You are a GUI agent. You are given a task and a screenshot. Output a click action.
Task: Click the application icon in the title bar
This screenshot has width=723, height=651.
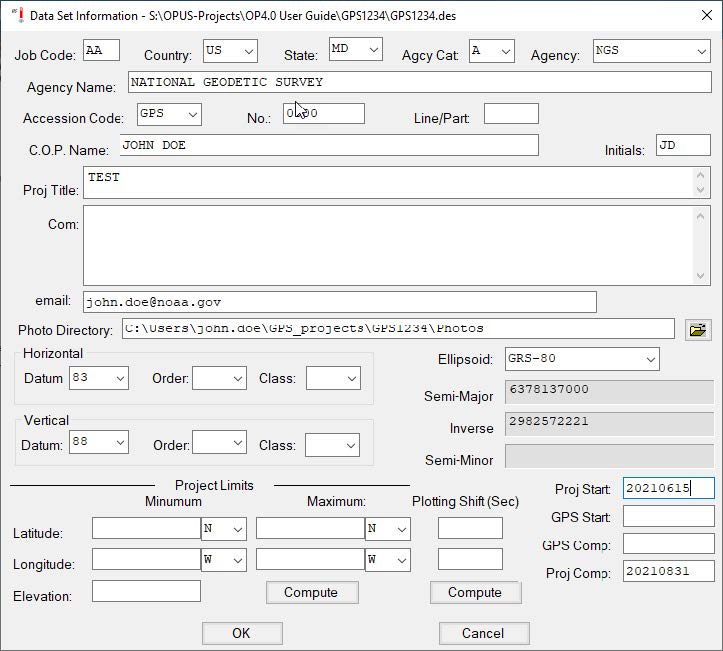coord(18,15)
